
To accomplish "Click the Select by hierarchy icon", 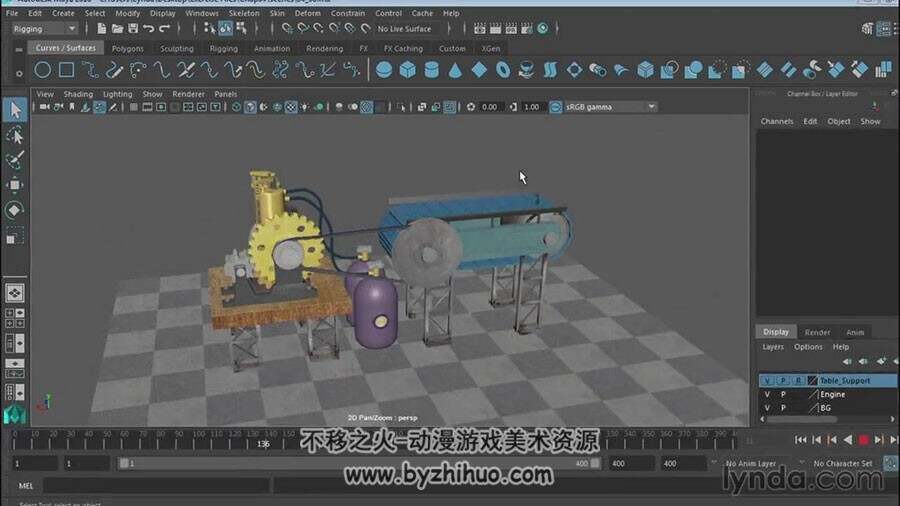I will [x=210, y=28].
